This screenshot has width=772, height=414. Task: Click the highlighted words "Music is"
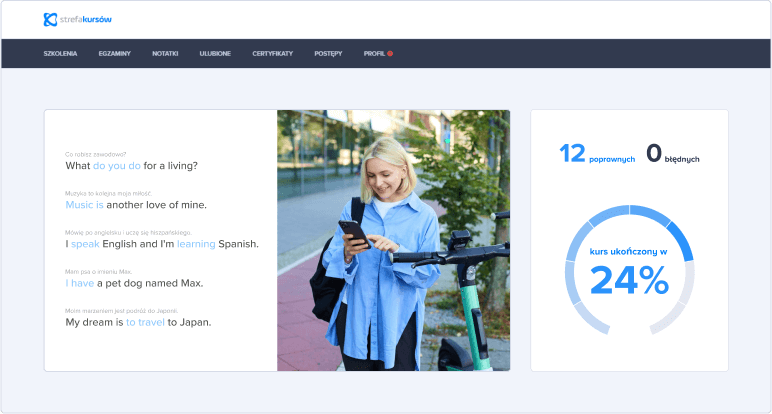(x=85, y=205)
